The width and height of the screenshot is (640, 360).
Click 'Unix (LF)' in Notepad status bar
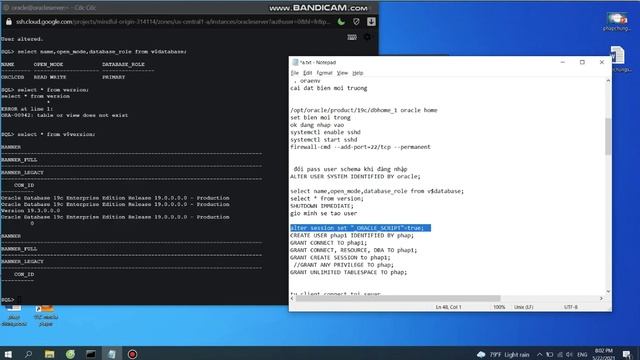tap(524, 307)
